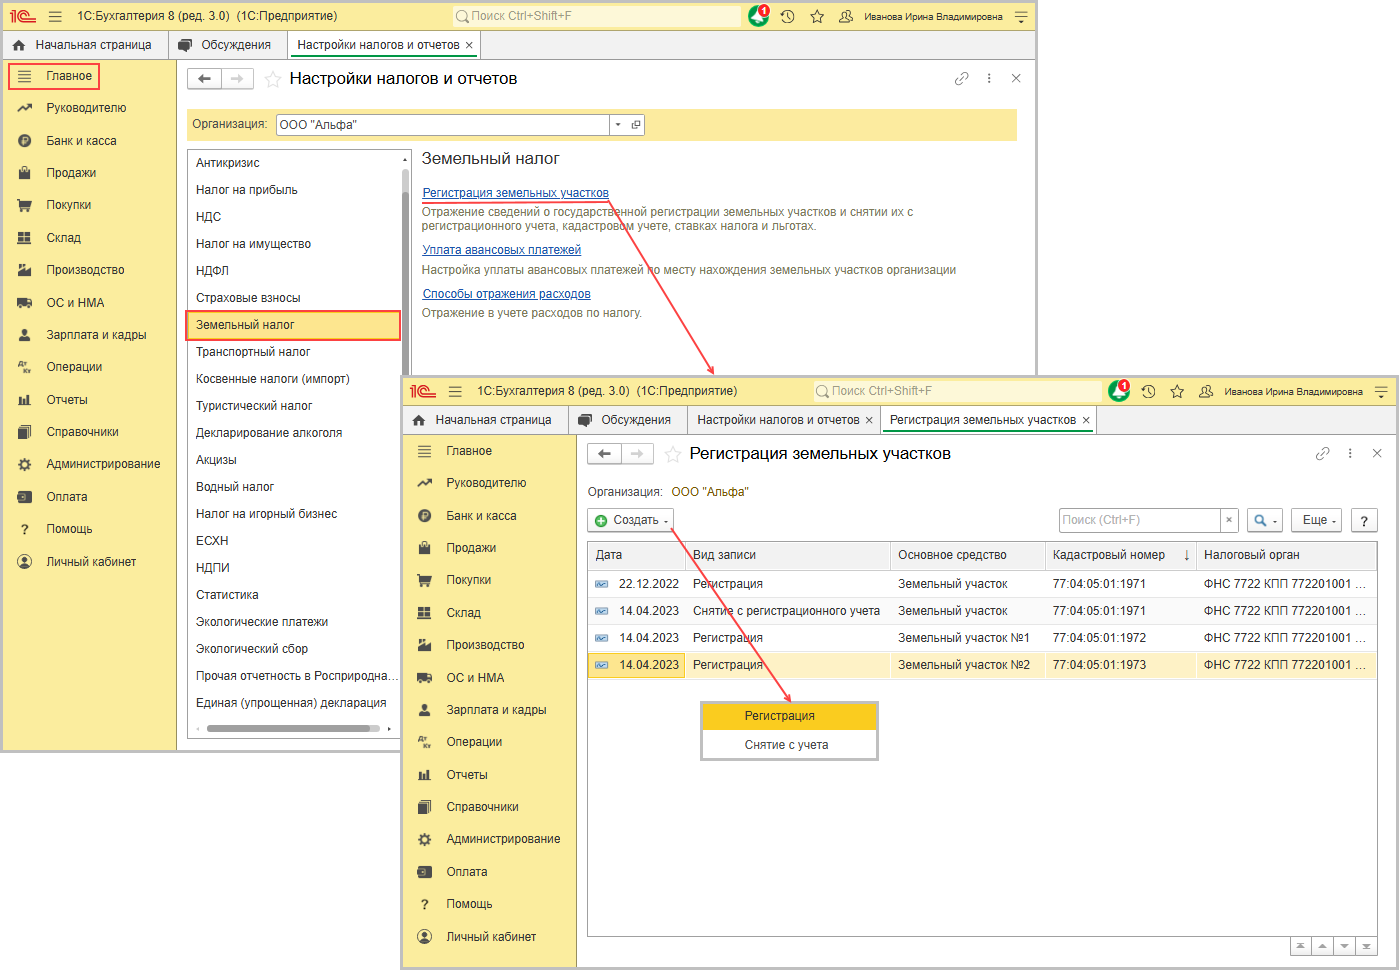
Task: Open main menu hamburger in back window title bar
Action: (55, 16)
